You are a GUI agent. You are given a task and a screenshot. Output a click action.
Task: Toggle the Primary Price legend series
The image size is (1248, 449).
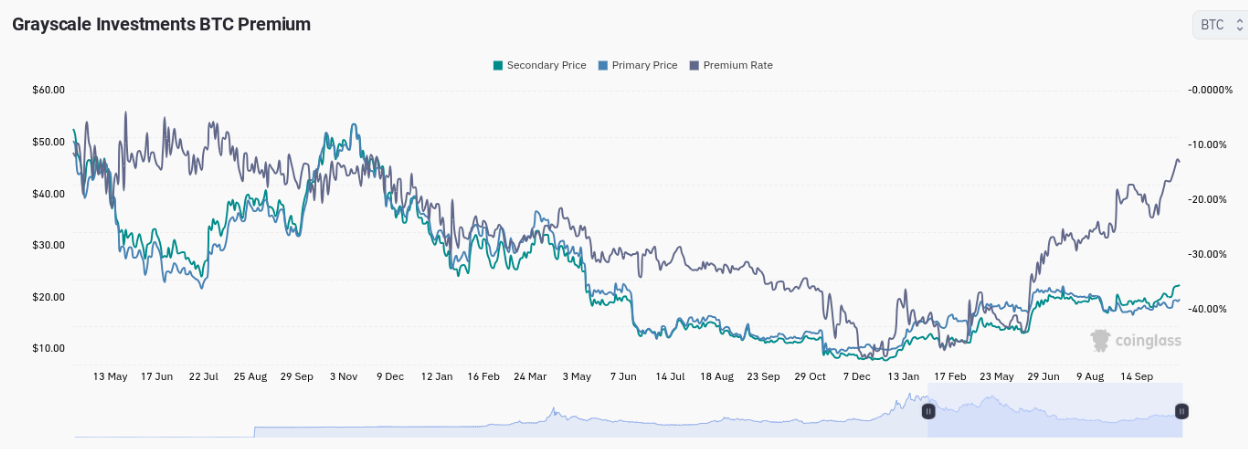point(637,65)
